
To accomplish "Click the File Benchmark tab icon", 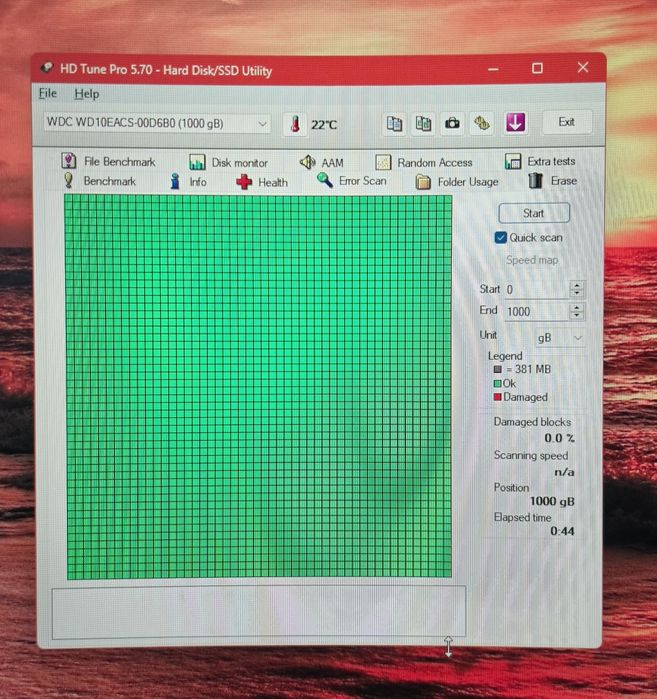I will (x=69, y=161).
